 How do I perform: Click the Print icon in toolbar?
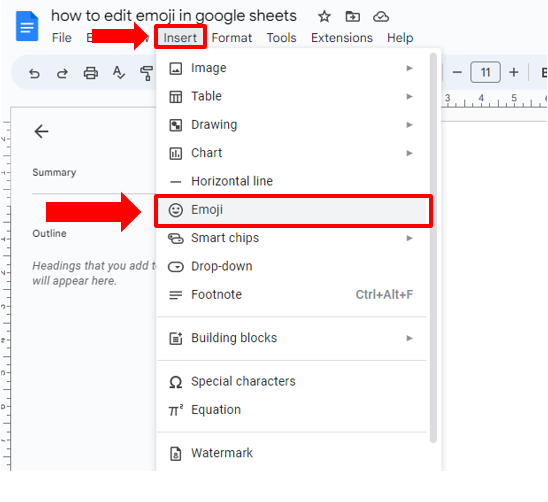(91, 73)
